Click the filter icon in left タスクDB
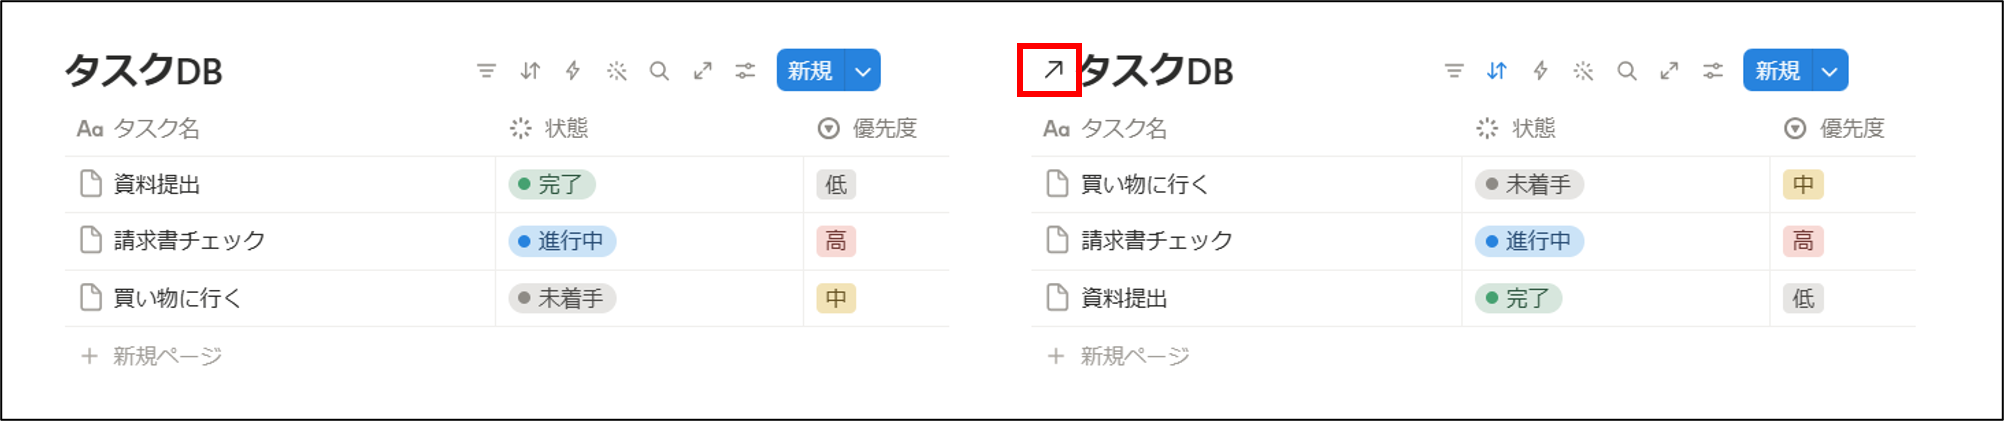 (486, 71)
